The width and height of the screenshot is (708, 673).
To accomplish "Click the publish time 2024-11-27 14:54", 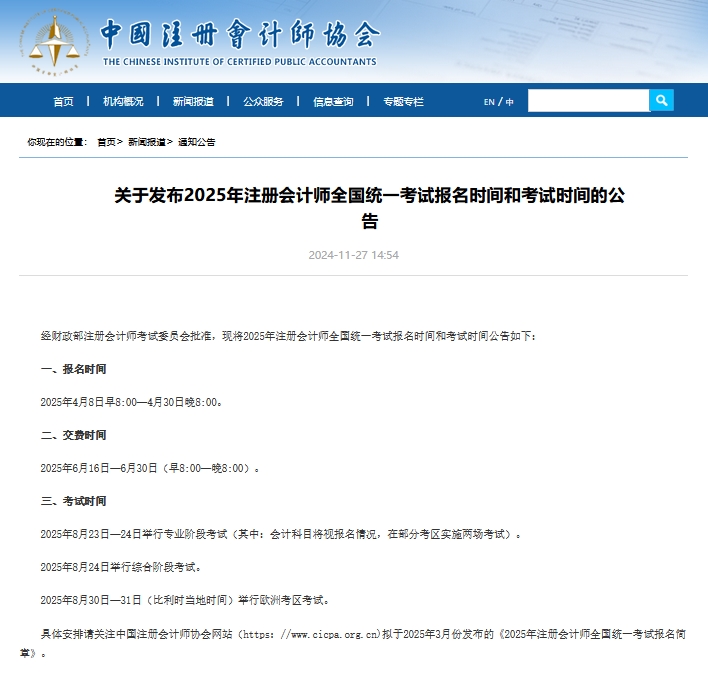I will pos(353,255).
